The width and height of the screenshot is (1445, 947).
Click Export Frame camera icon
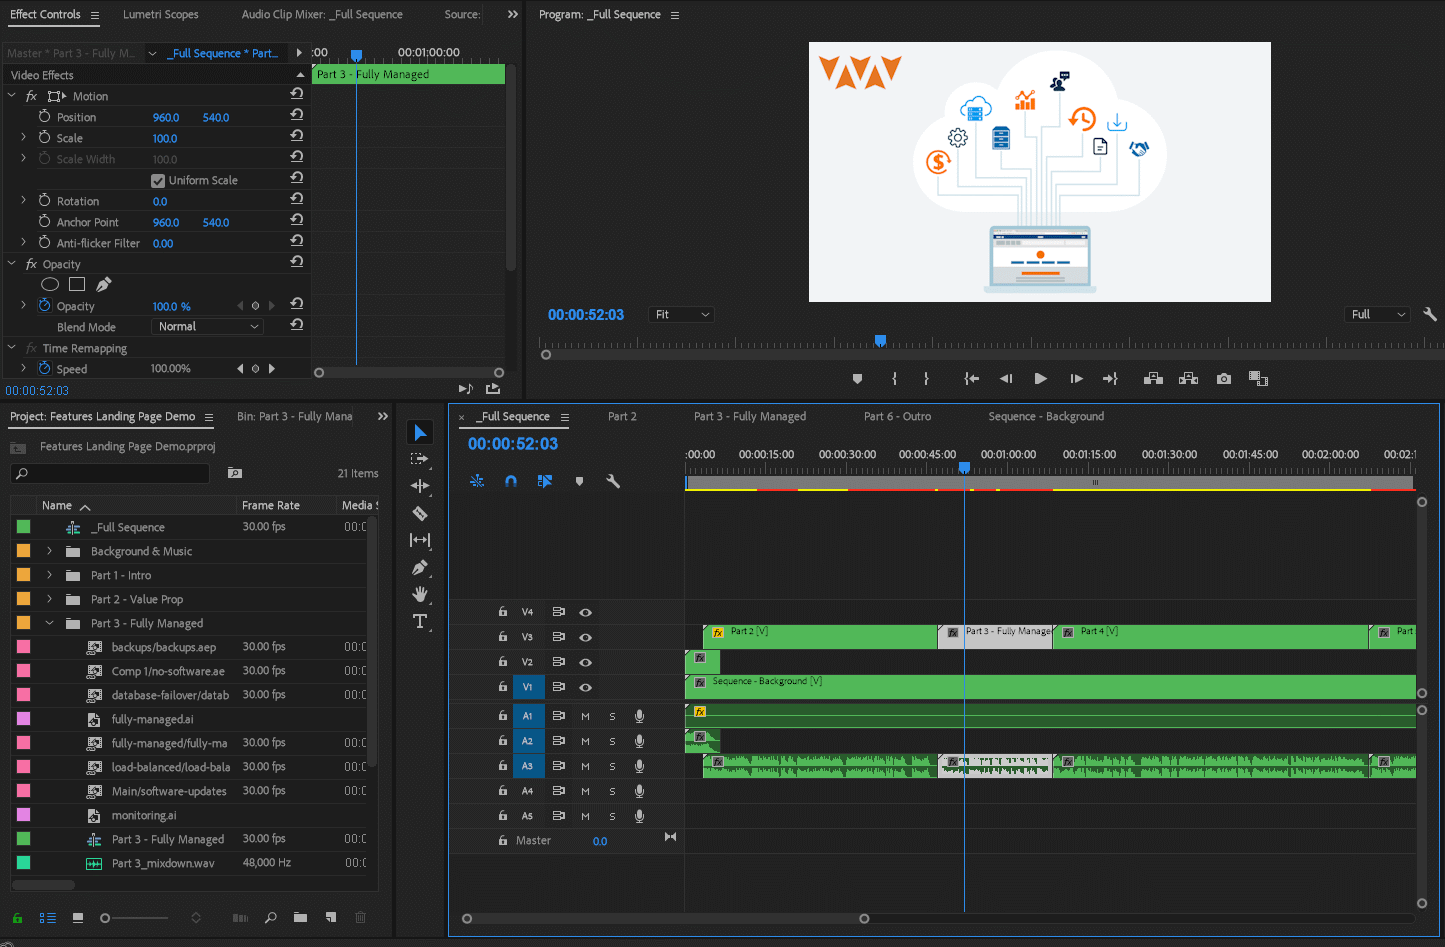[1224, 379]
